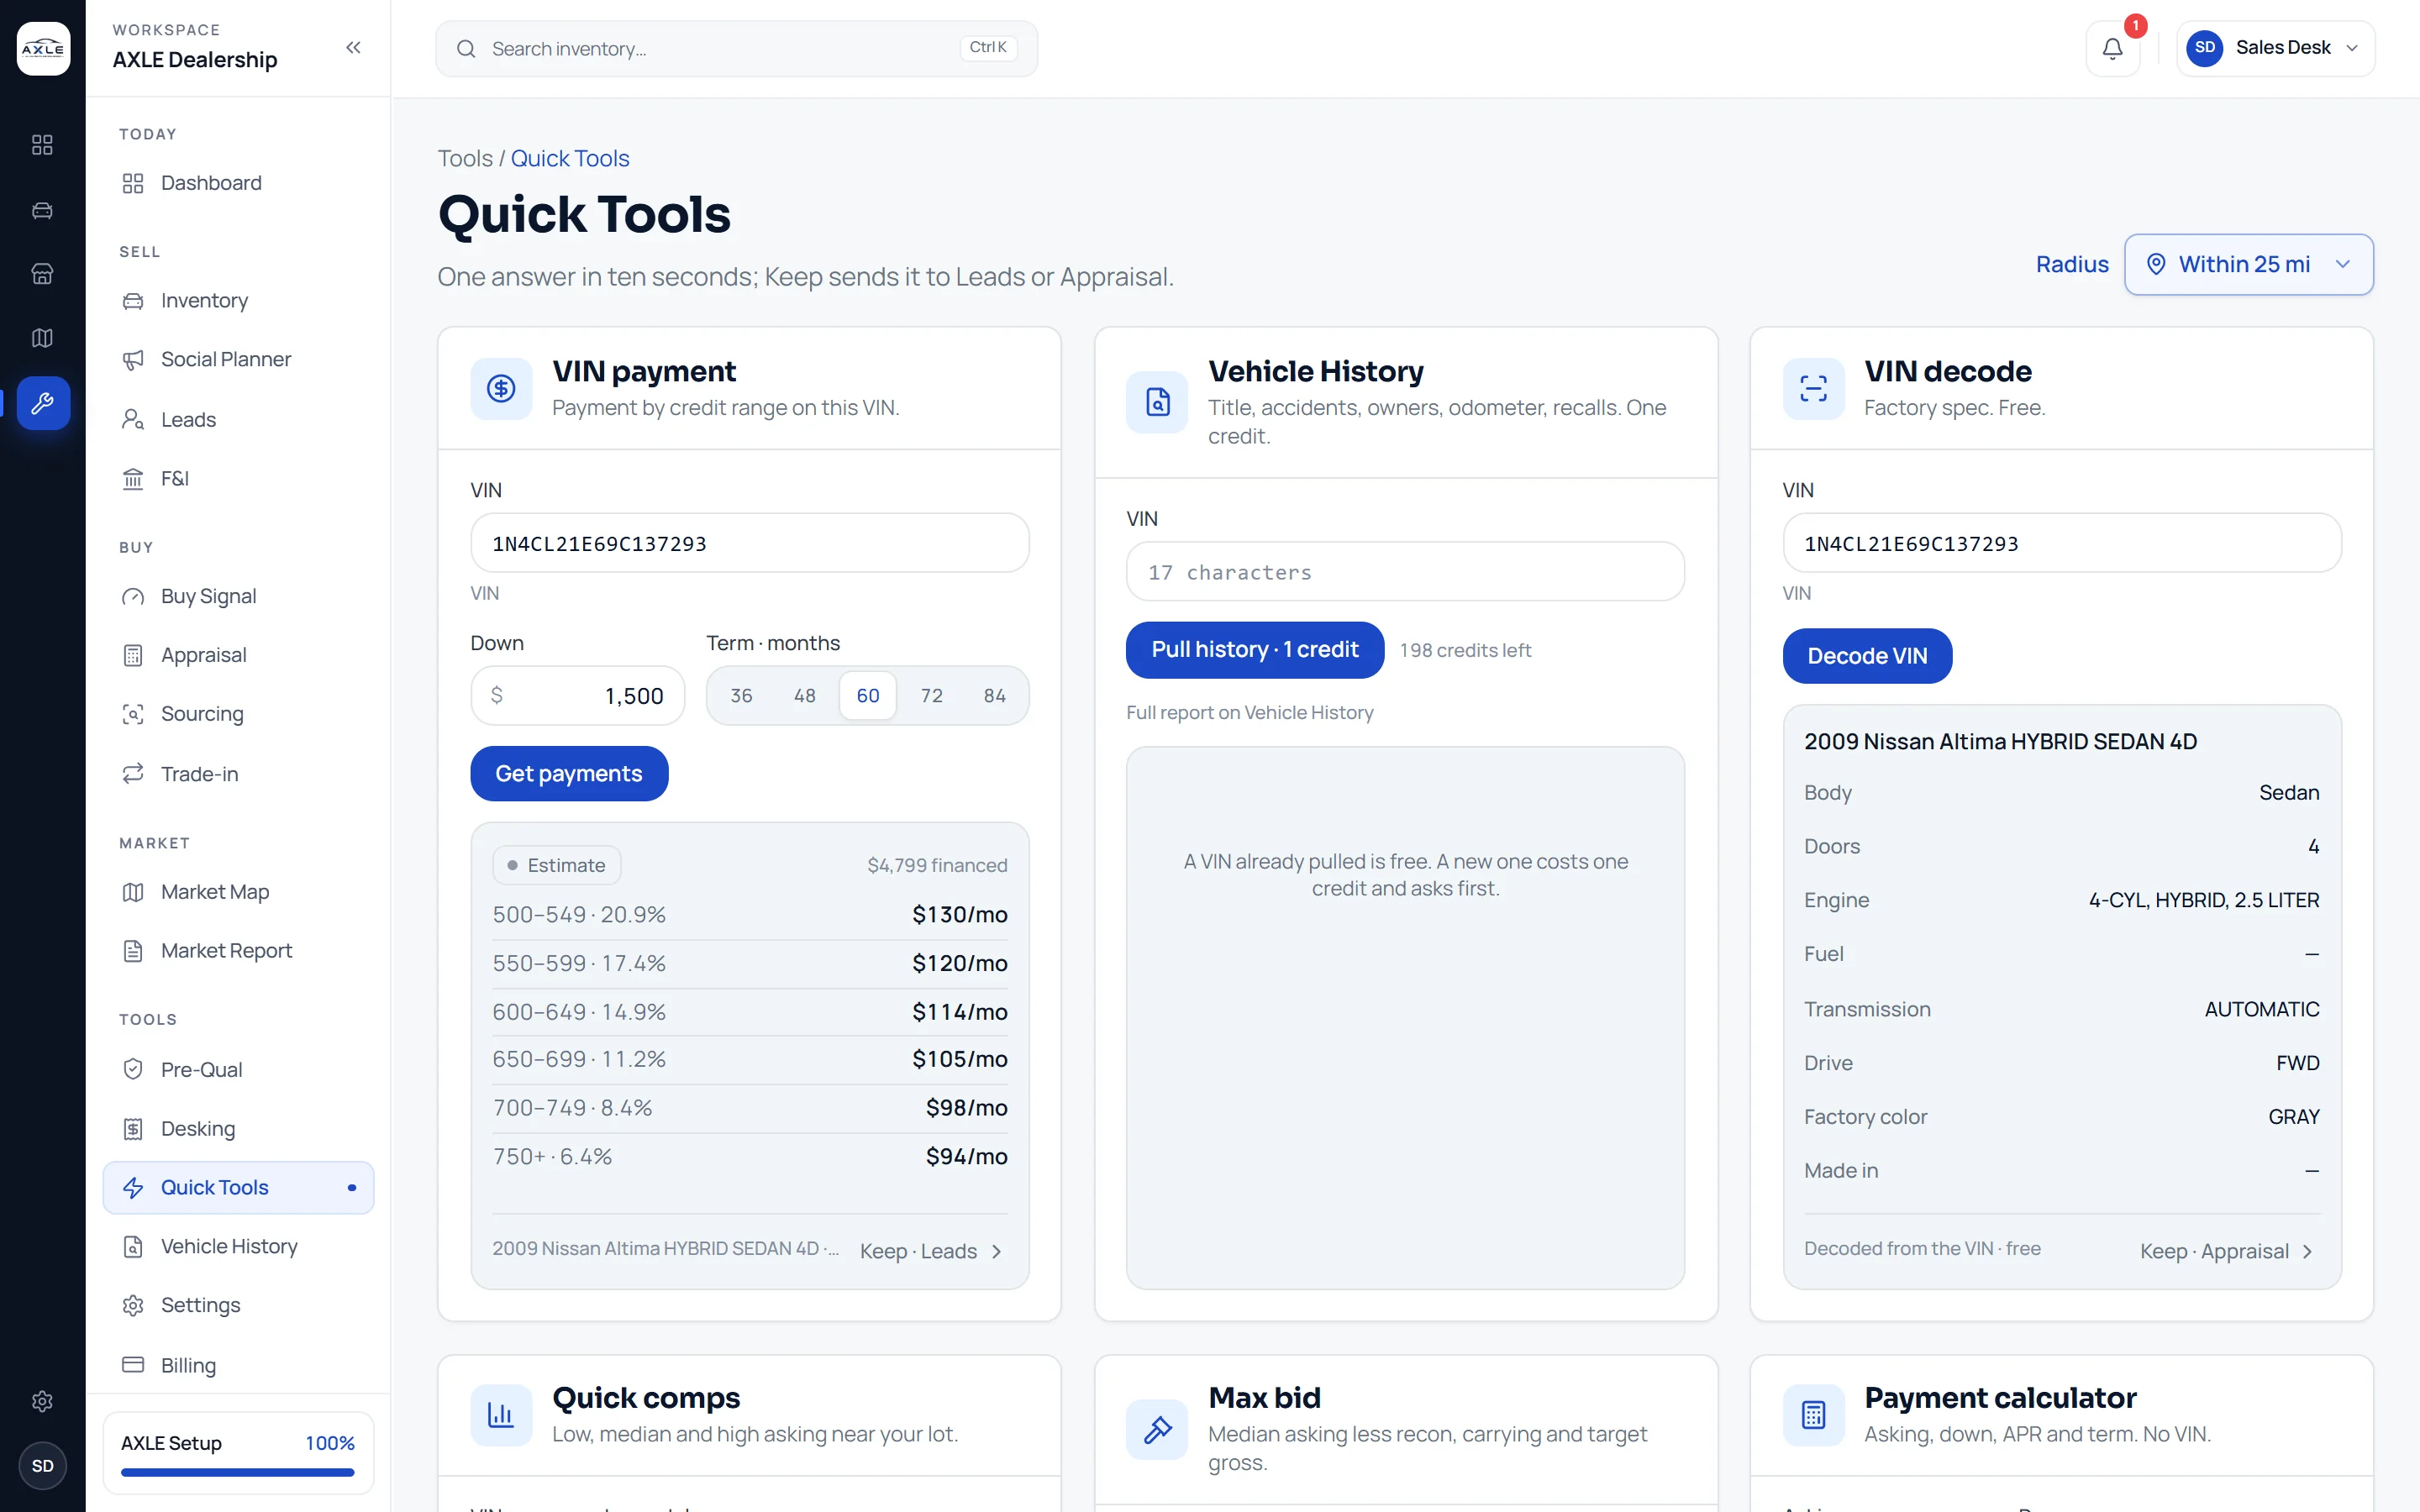This screenshot has width=2420, height=1512.
Task: Open the Within 25 mi radius dropdown
Action: tap(2249, 264)
